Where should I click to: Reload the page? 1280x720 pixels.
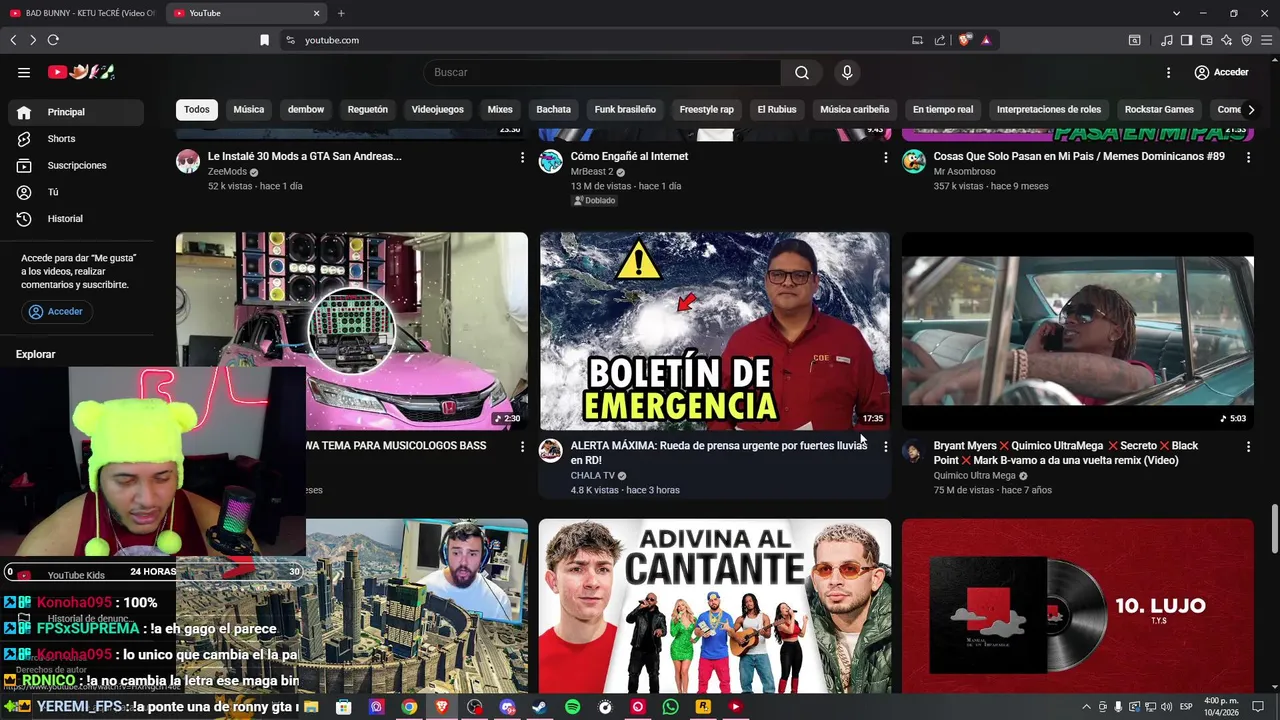(x=53, y=40)
